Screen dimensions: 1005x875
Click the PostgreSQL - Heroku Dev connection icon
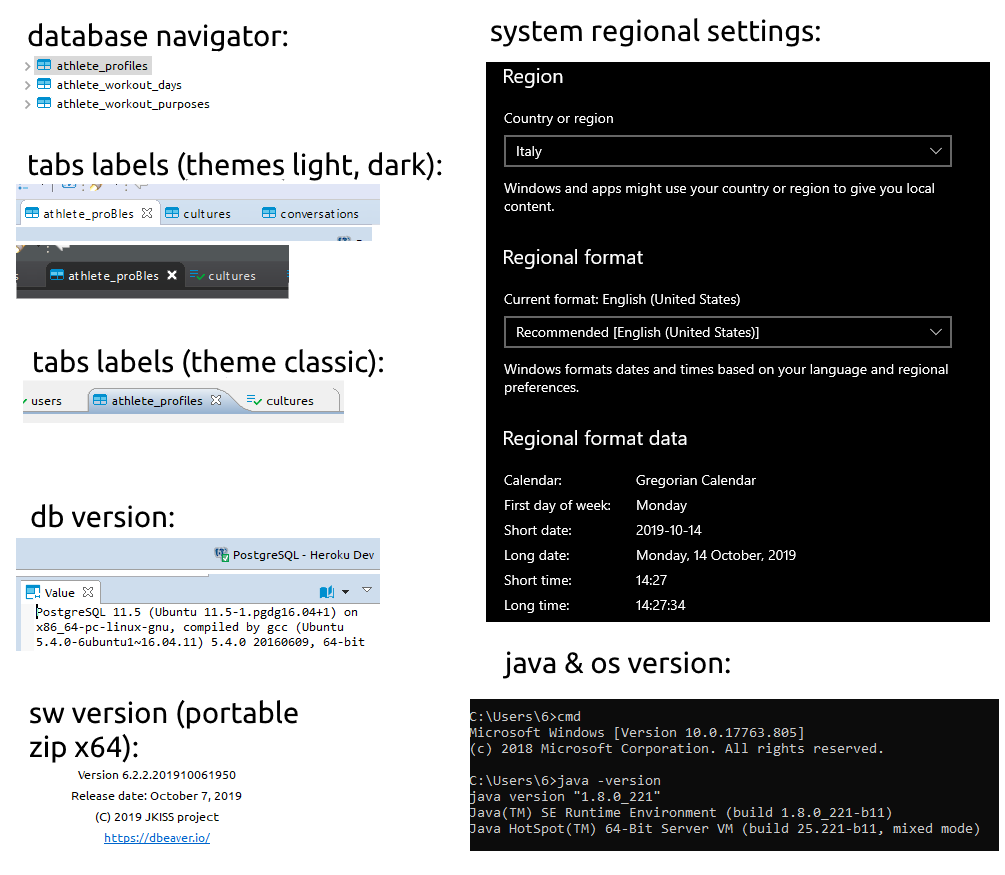pos(222,554)
